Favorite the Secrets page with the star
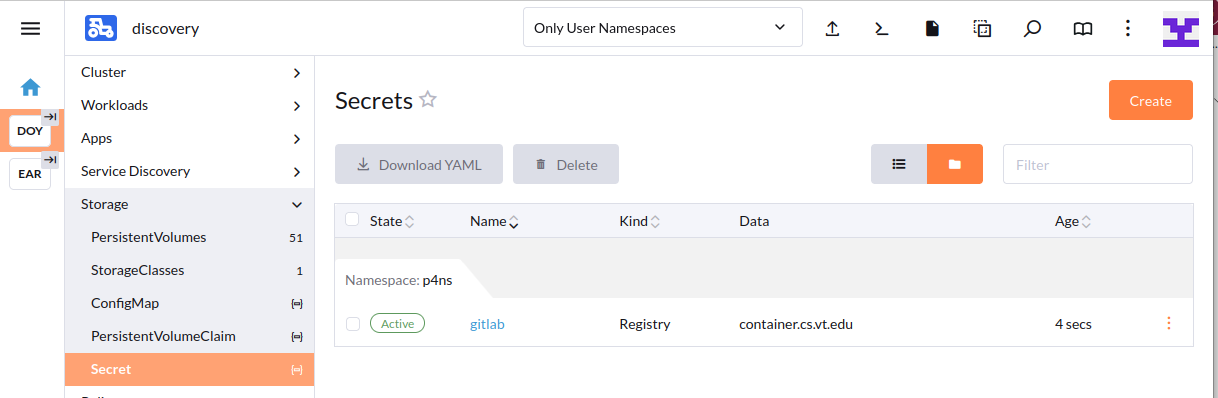This screenshot has width=1218, height=398. [428, 99]
